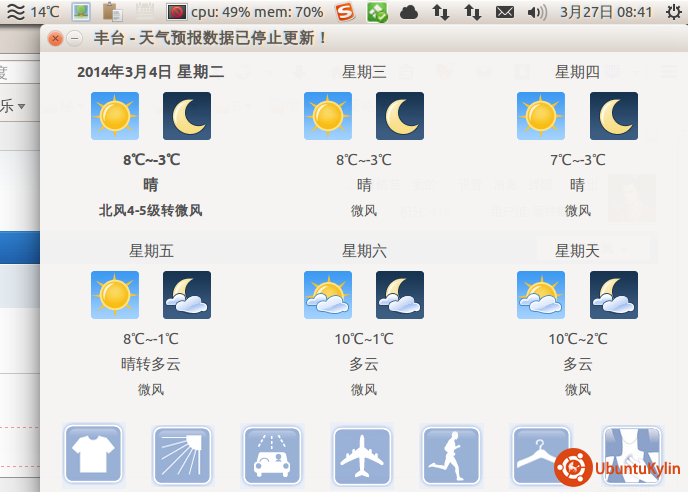Open the Sogou input method icon
Viewport: 688px width, 492px height.
point(344,12)
